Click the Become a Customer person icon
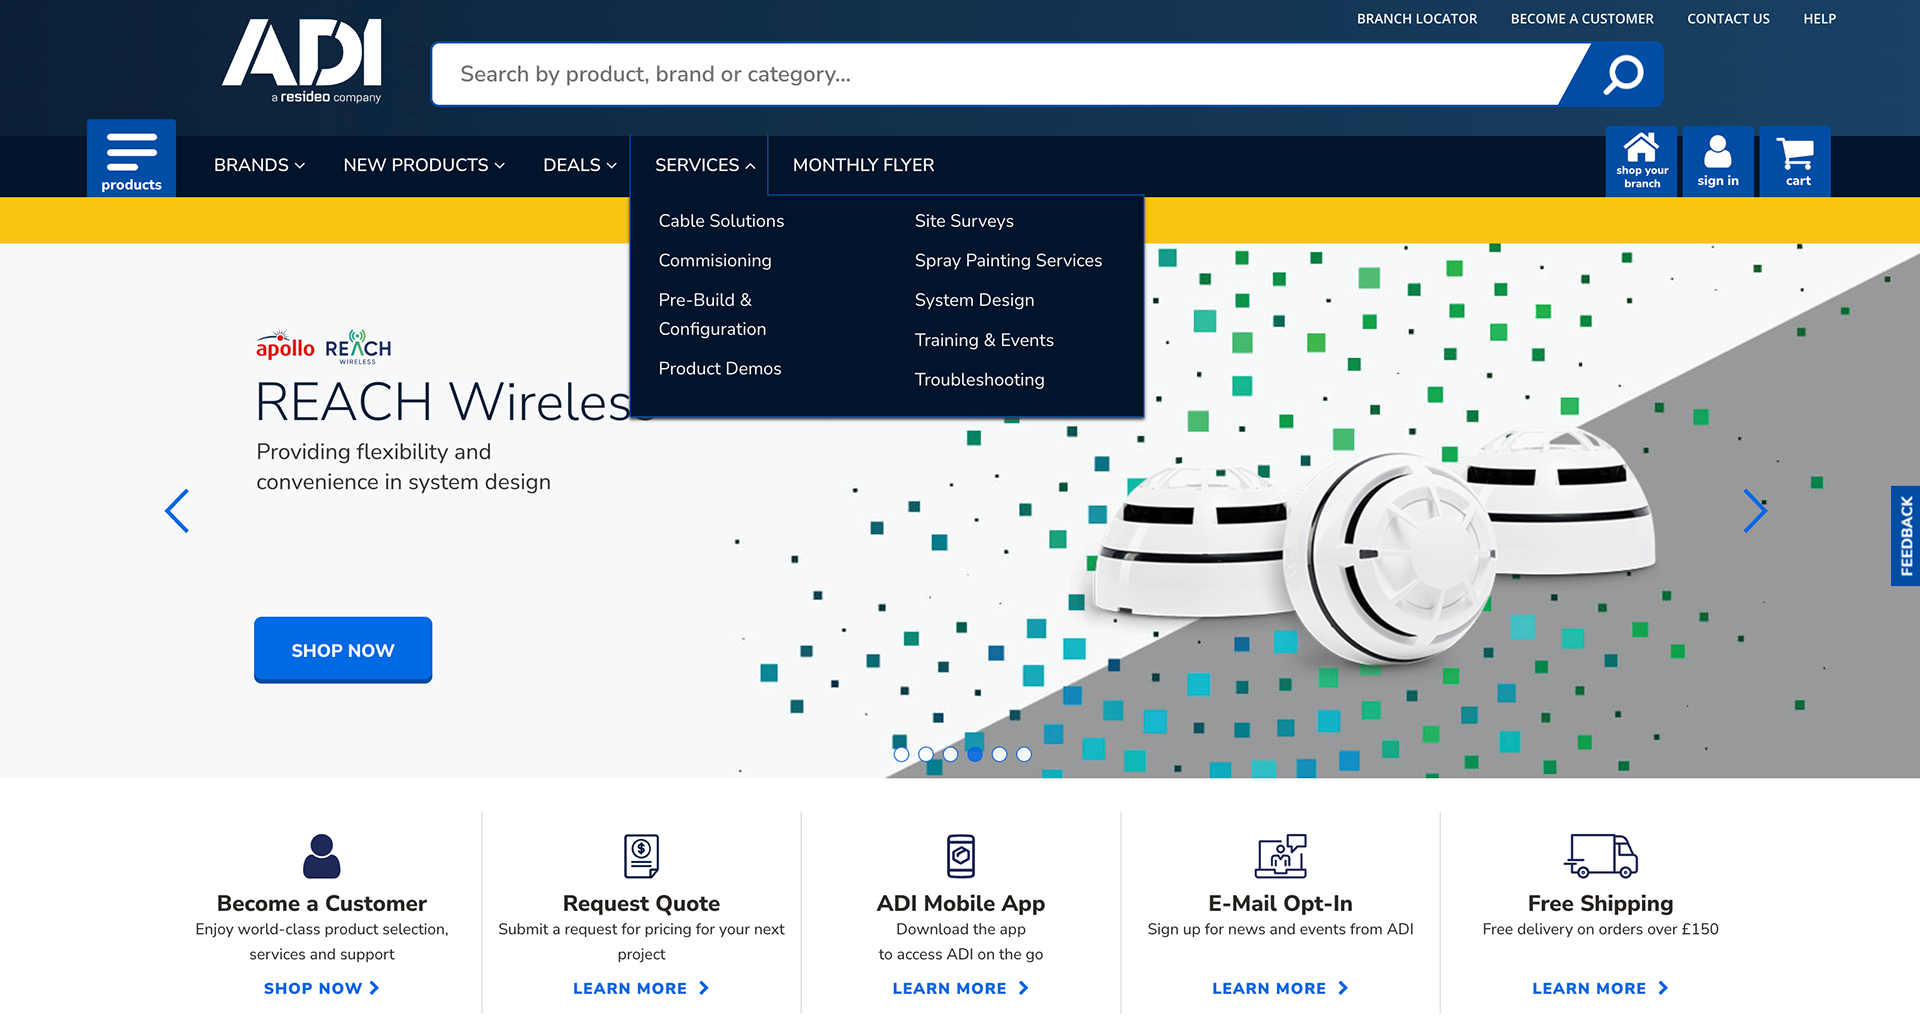 322,856
